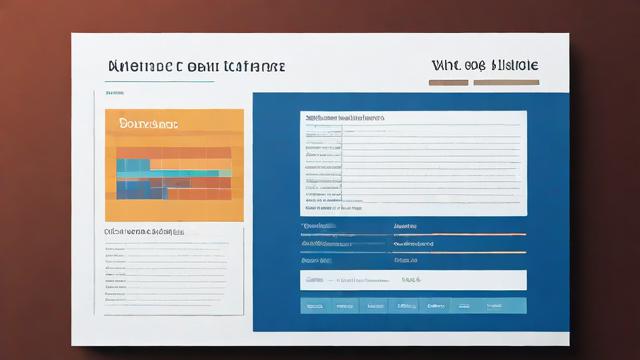Click the top-right heading text

(485, 65)
